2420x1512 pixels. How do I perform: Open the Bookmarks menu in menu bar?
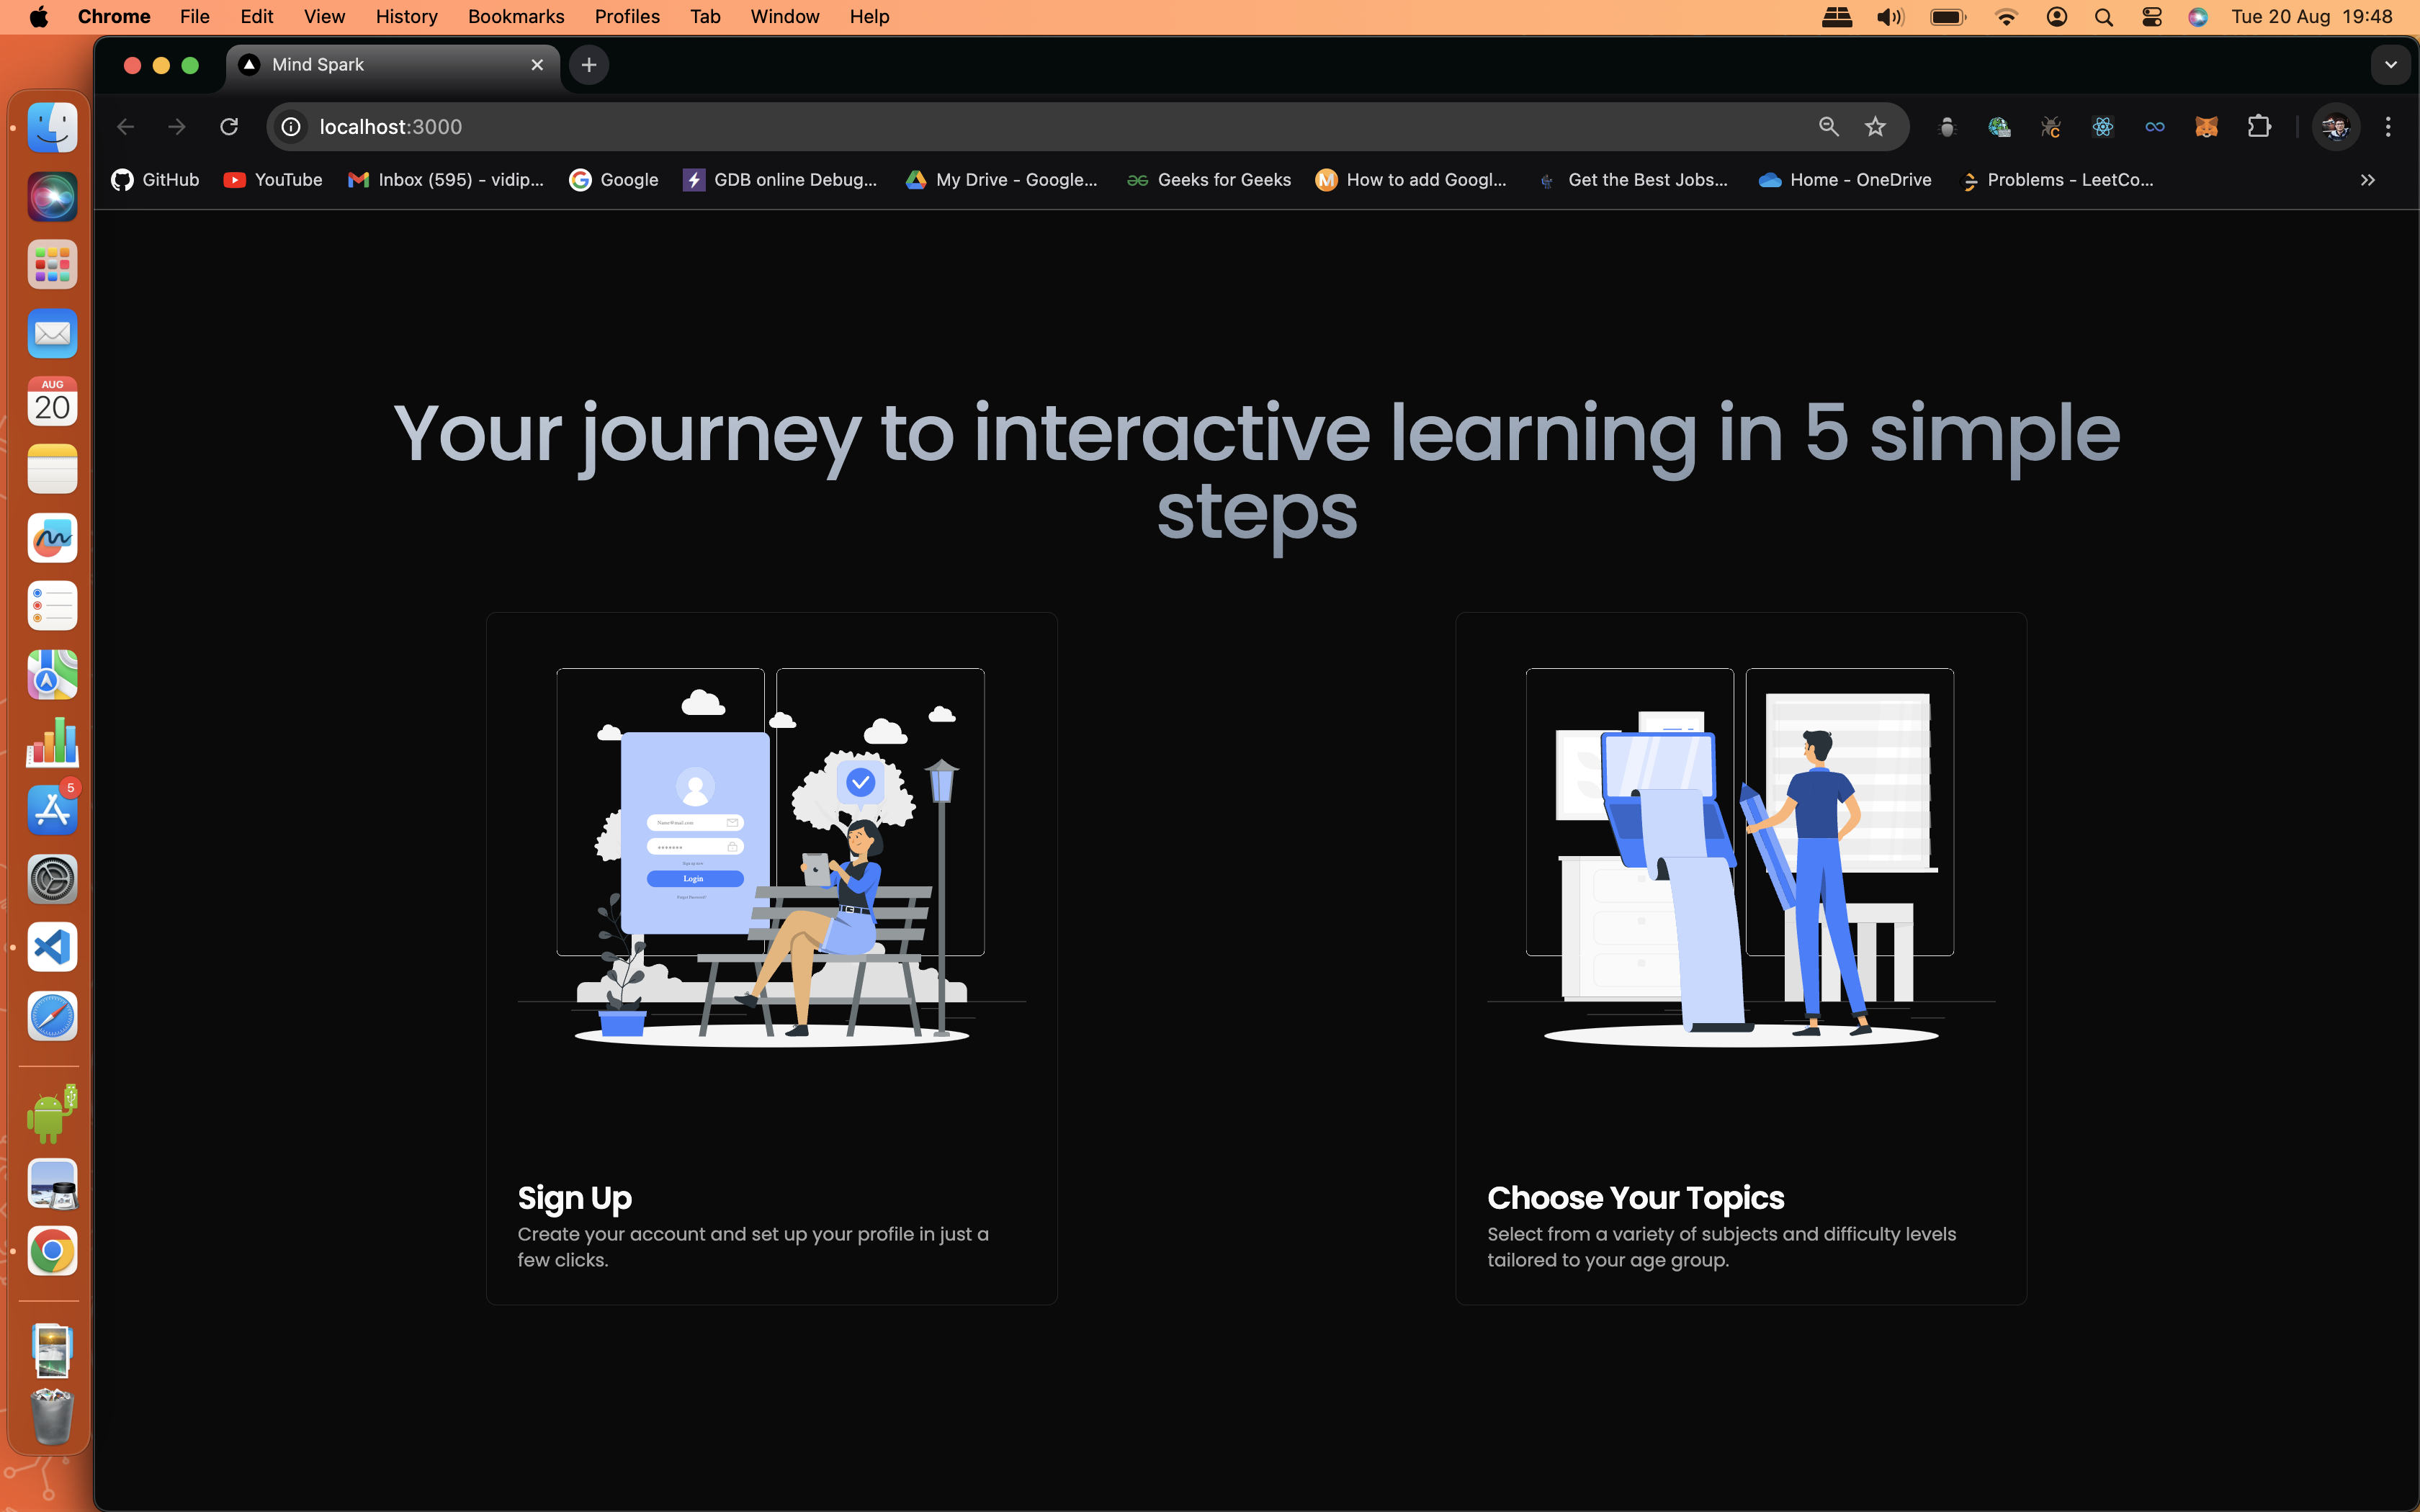click(515, 16)
